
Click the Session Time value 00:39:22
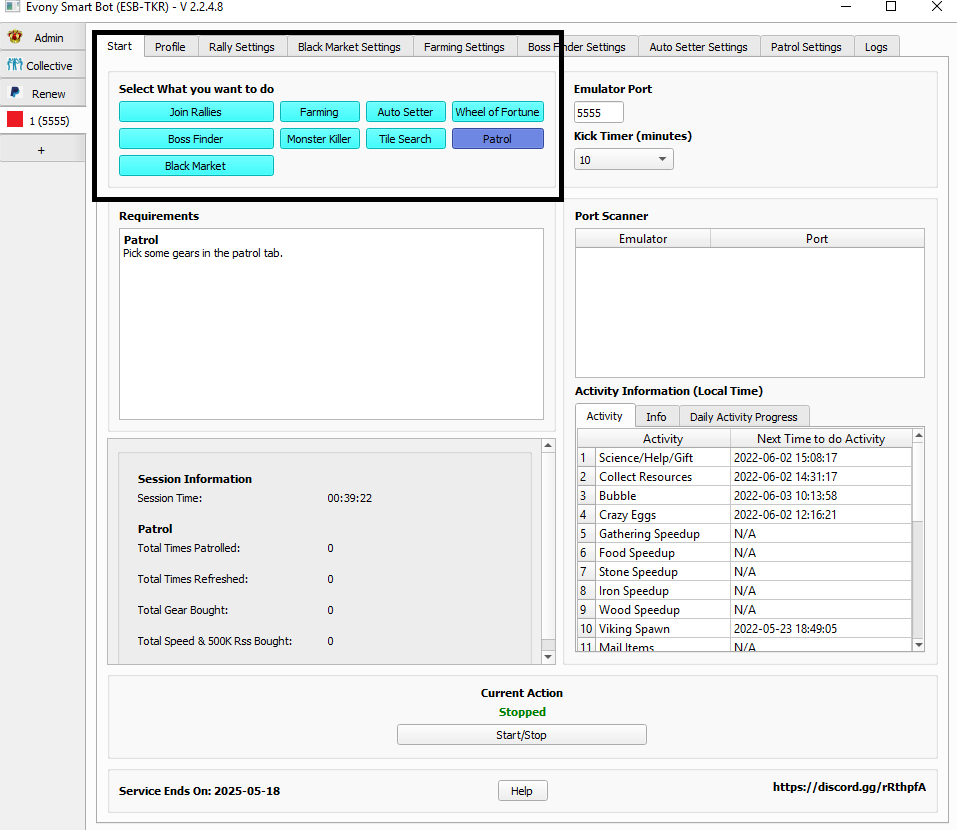pyautogui.click(x=349, y=498)
